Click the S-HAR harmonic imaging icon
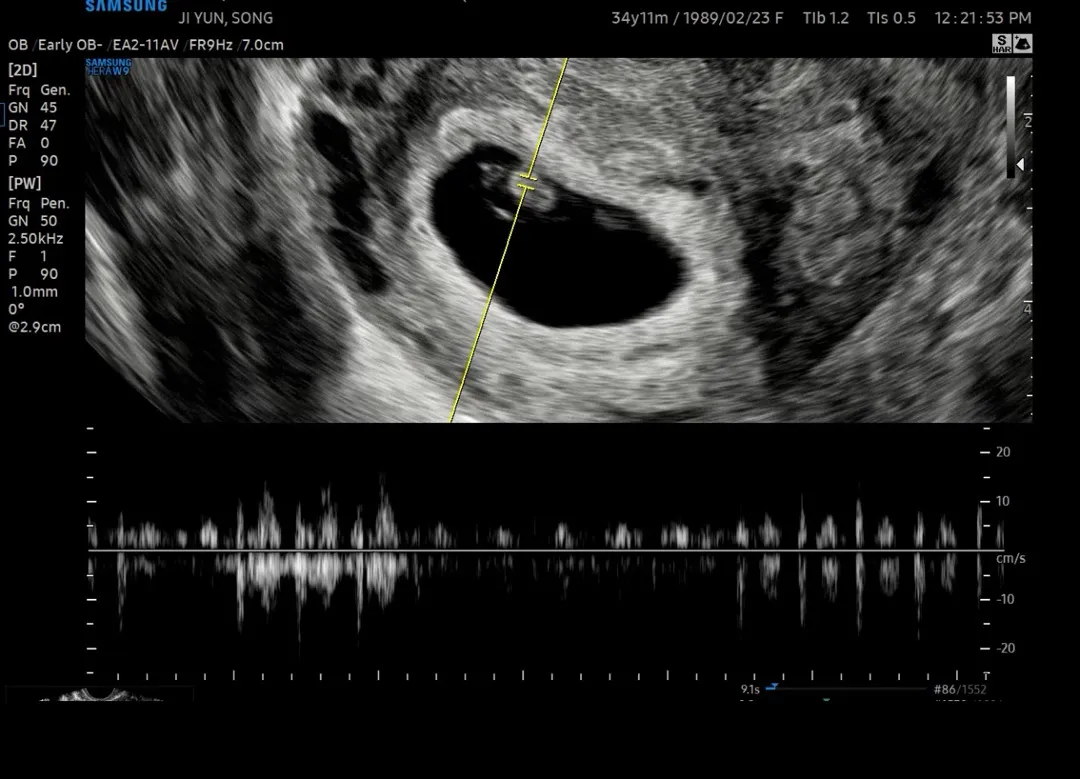 point(1001,43)
